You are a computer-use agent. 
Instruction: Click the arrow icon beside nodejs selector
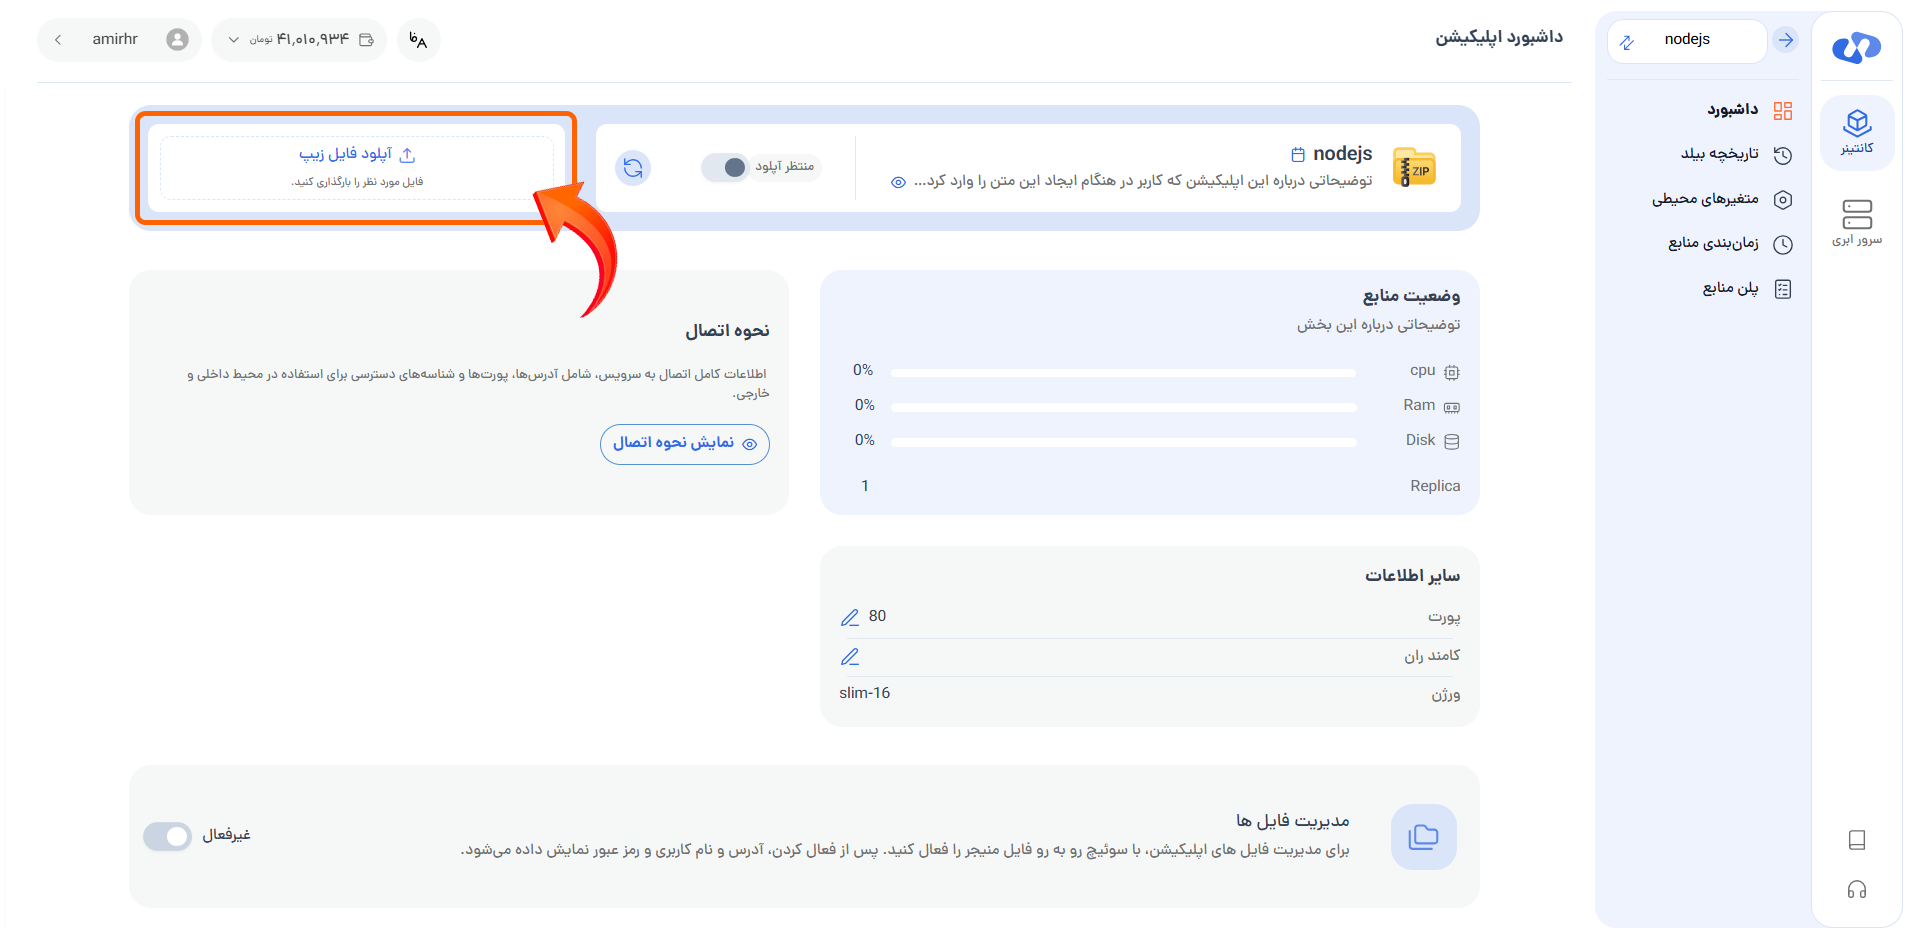pos(1785,40)
